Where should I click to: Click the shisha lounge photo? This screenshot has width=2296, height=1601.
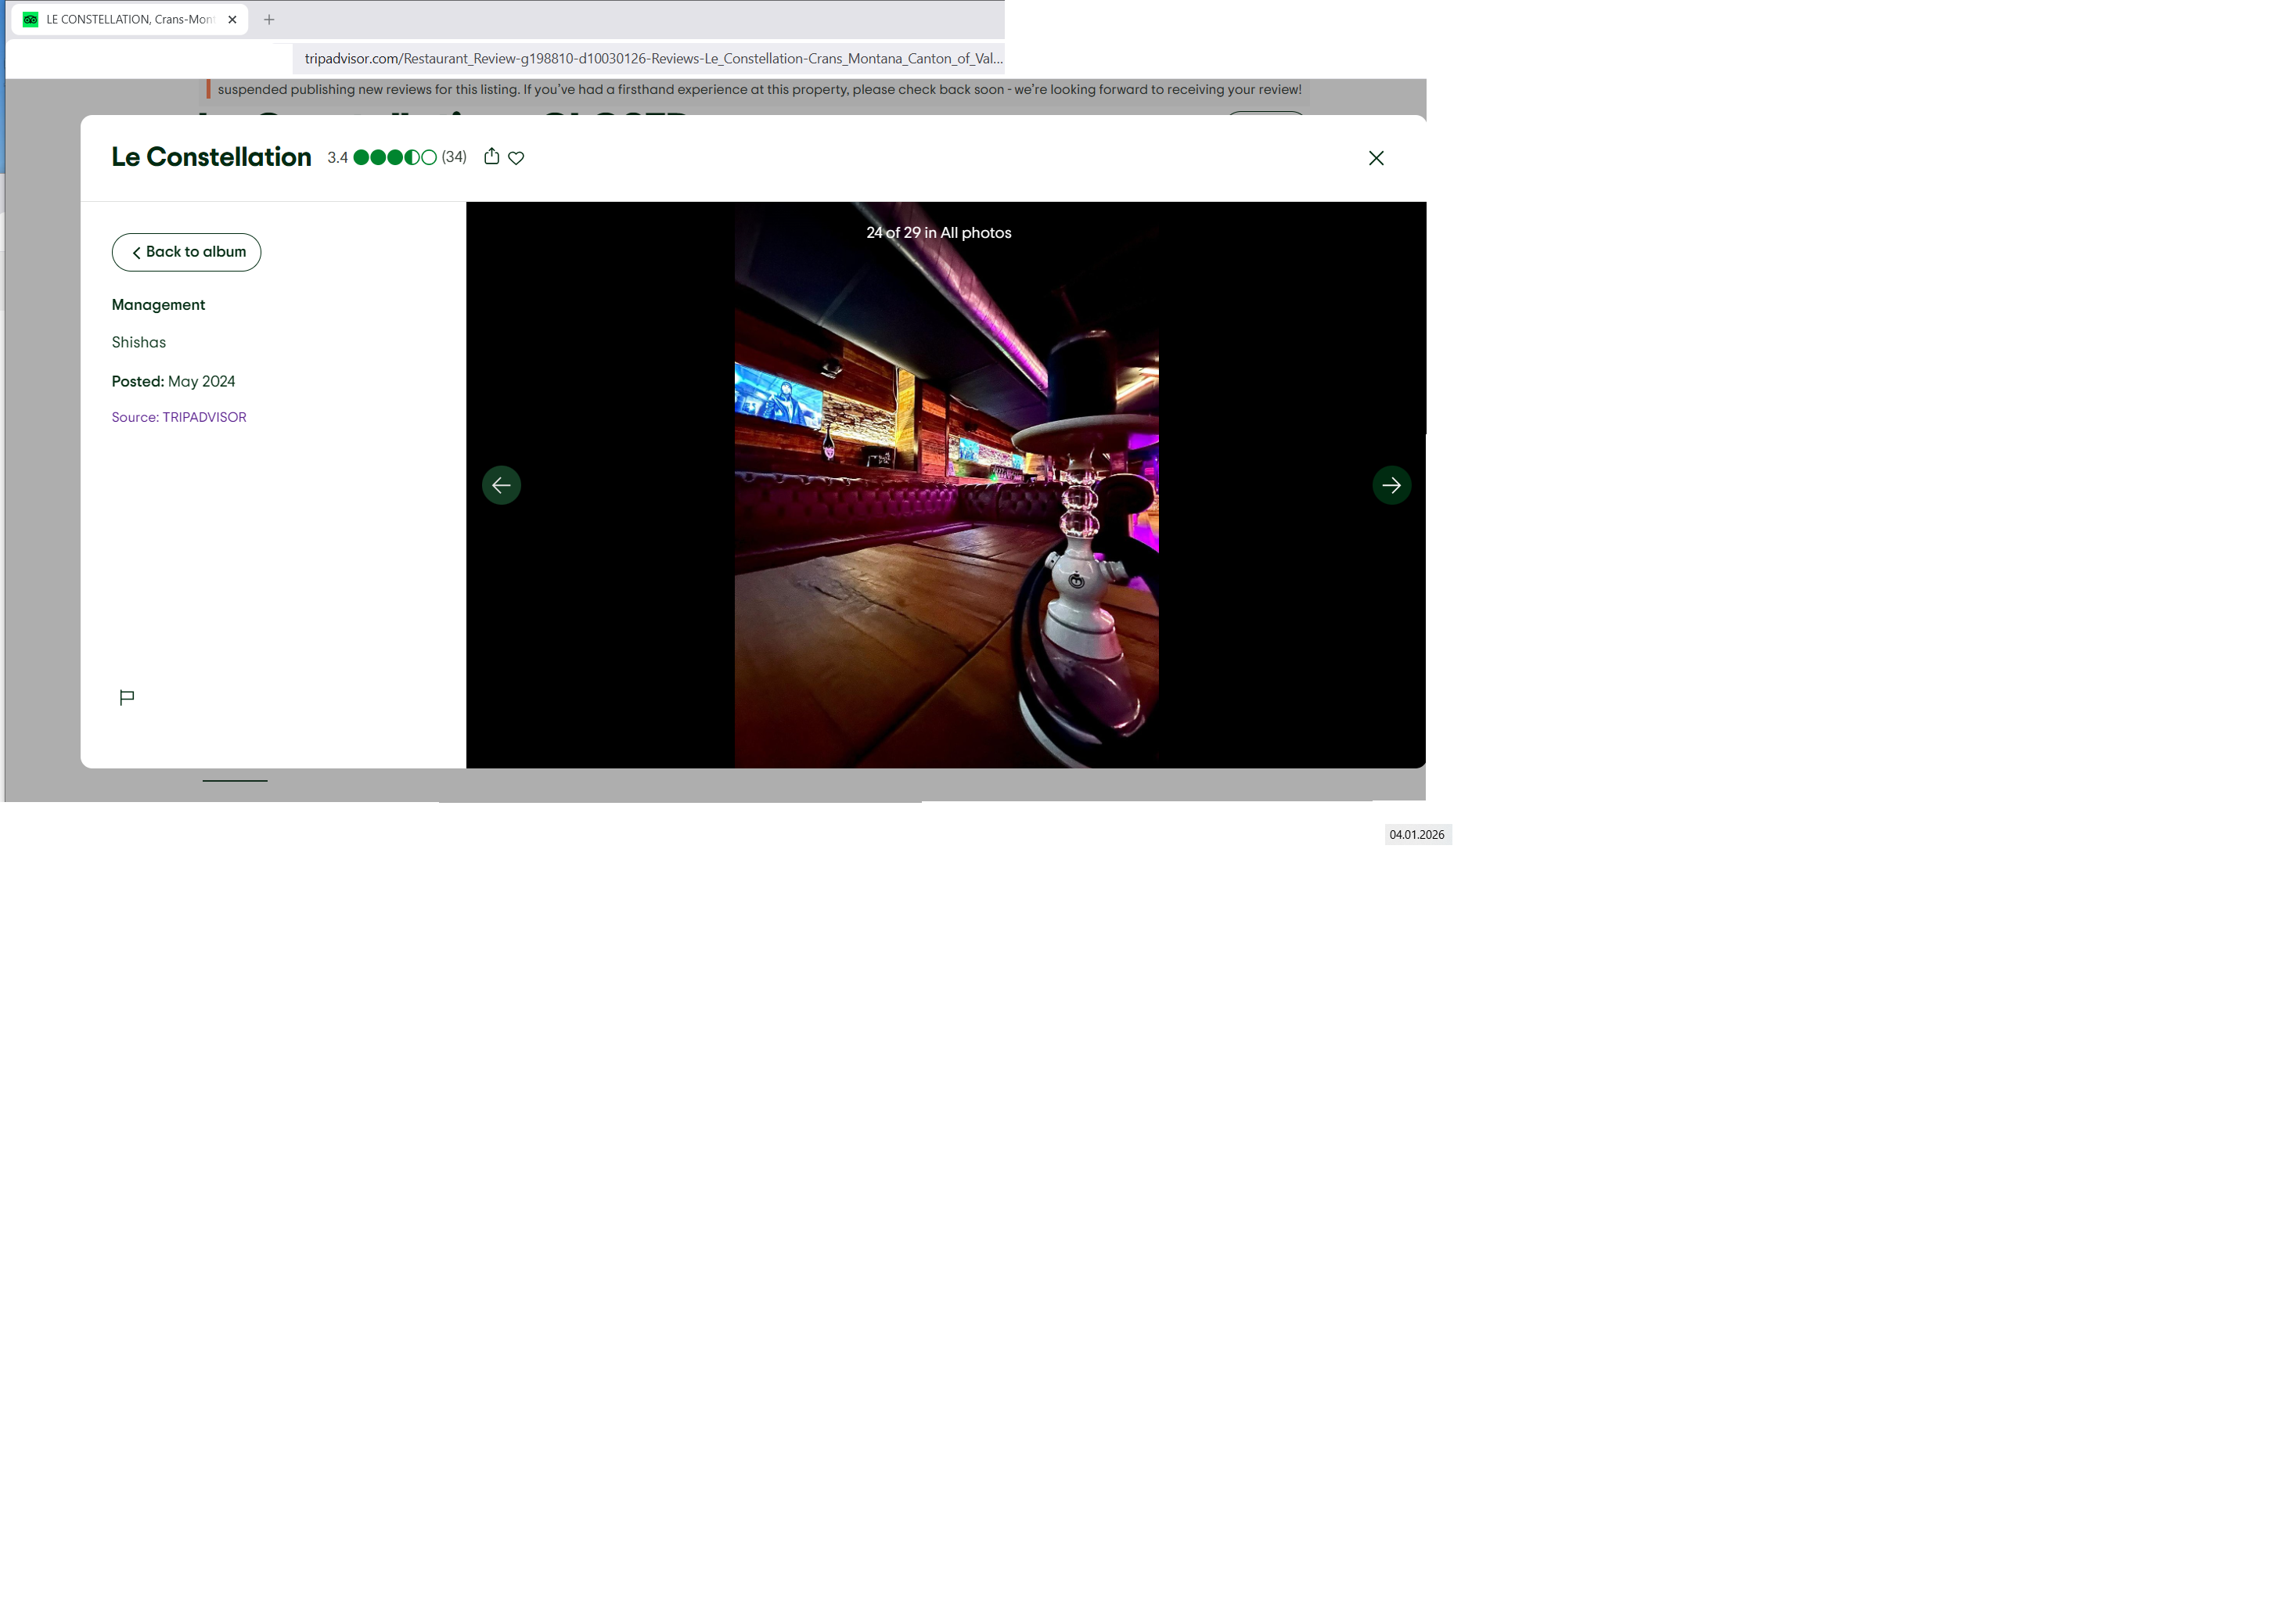coord(946,520)
